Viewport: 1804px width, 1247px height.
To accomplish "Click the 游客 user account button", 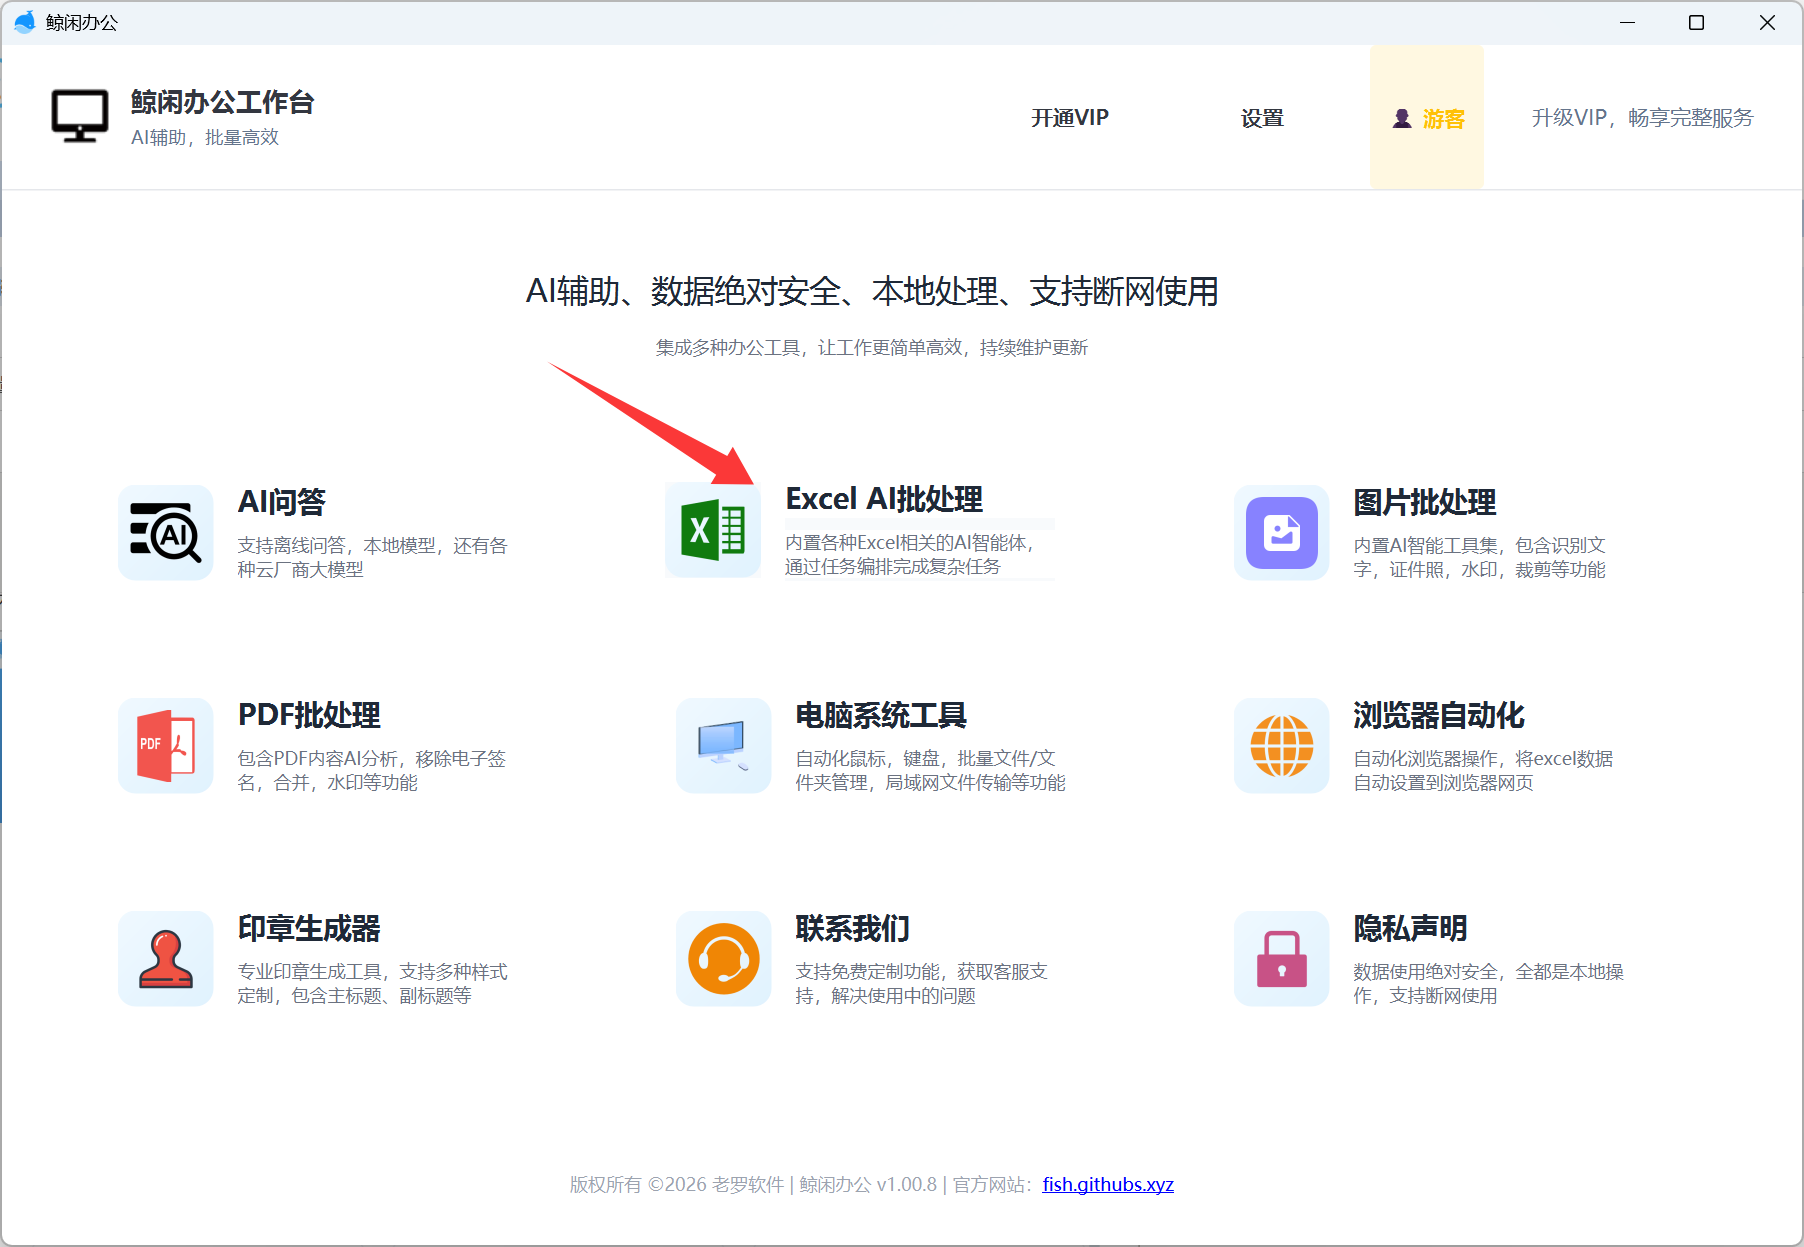I will pyautogui.click(x=1427, y=118).
